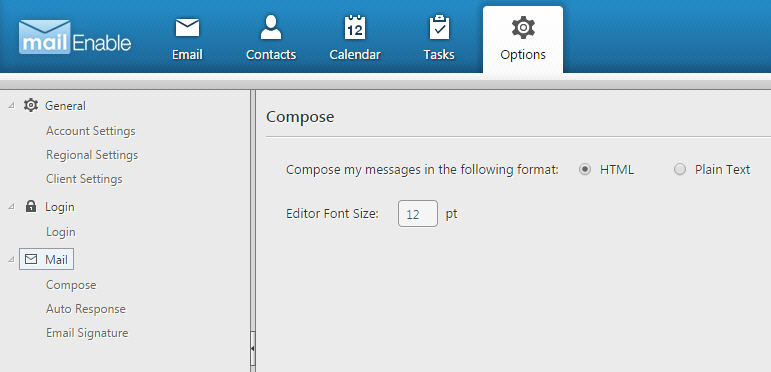Collapse the General tree section
The width and height of the screenshot is (771, 372).
[12, 106]
